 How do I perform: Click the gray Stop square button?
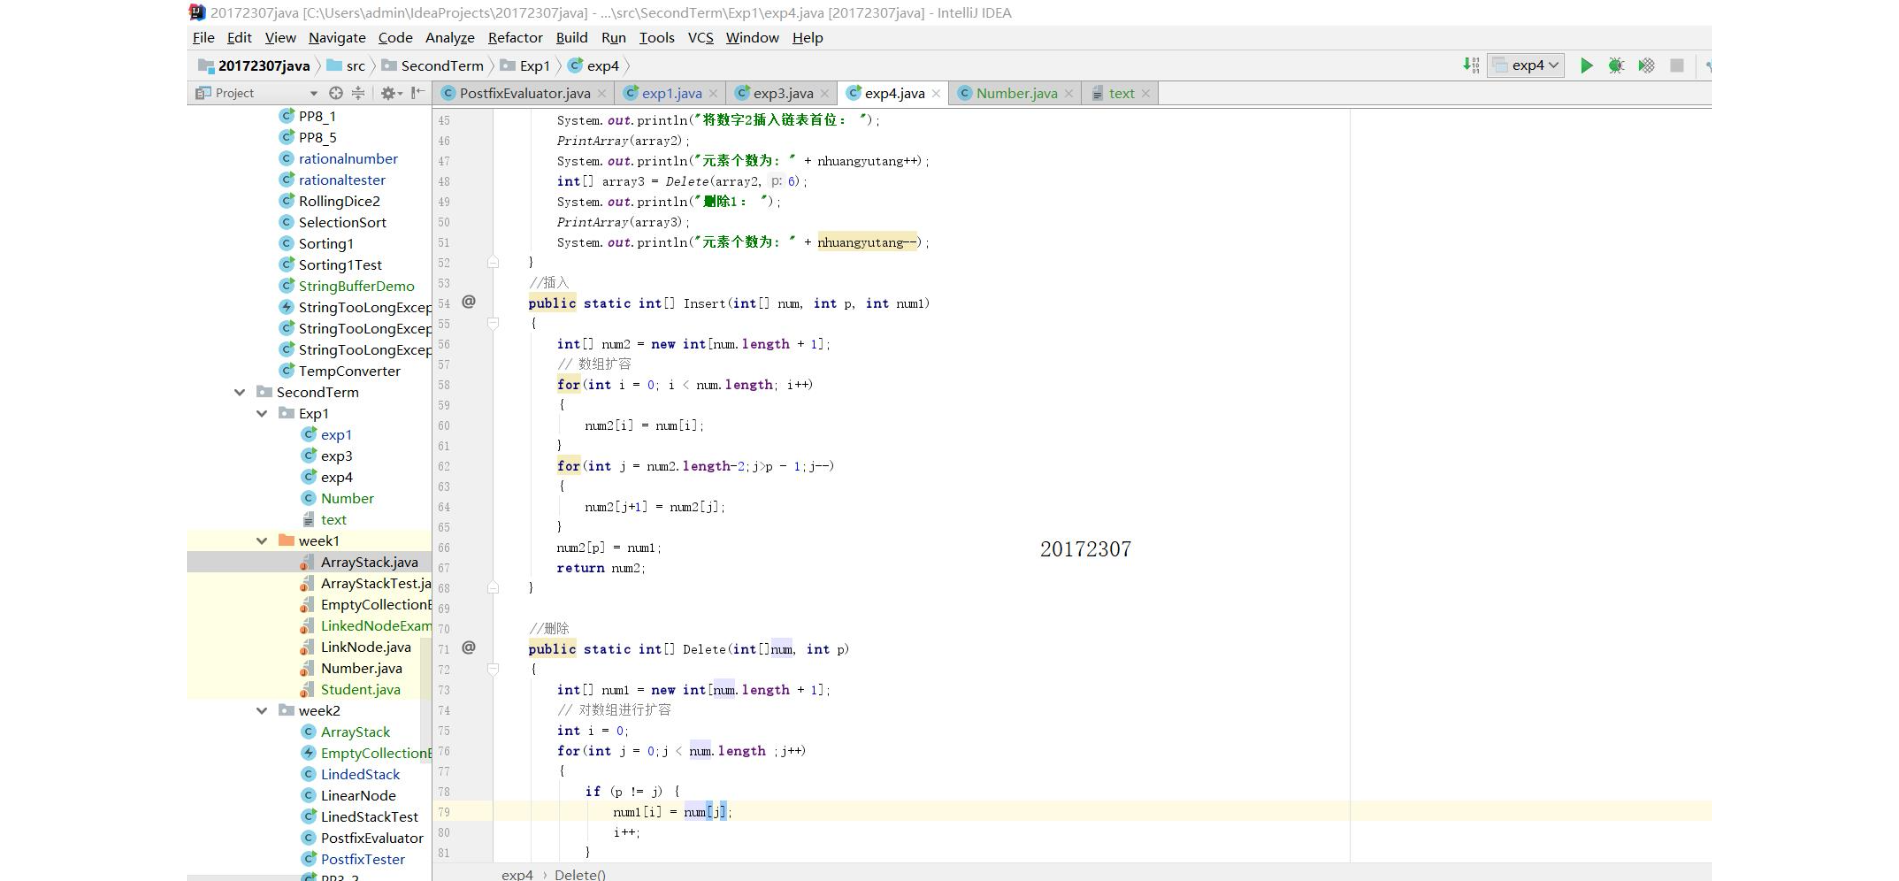point(1677,66)
